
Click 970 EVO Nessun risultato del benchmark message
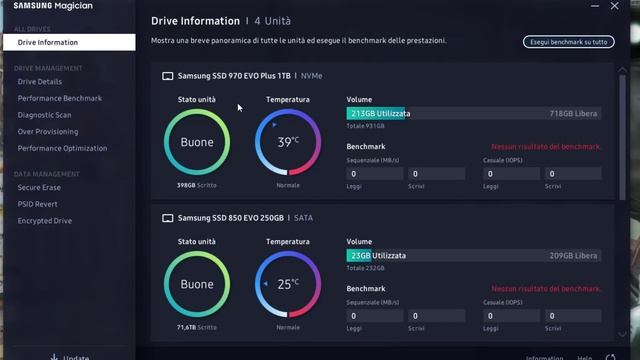(546, 147)
